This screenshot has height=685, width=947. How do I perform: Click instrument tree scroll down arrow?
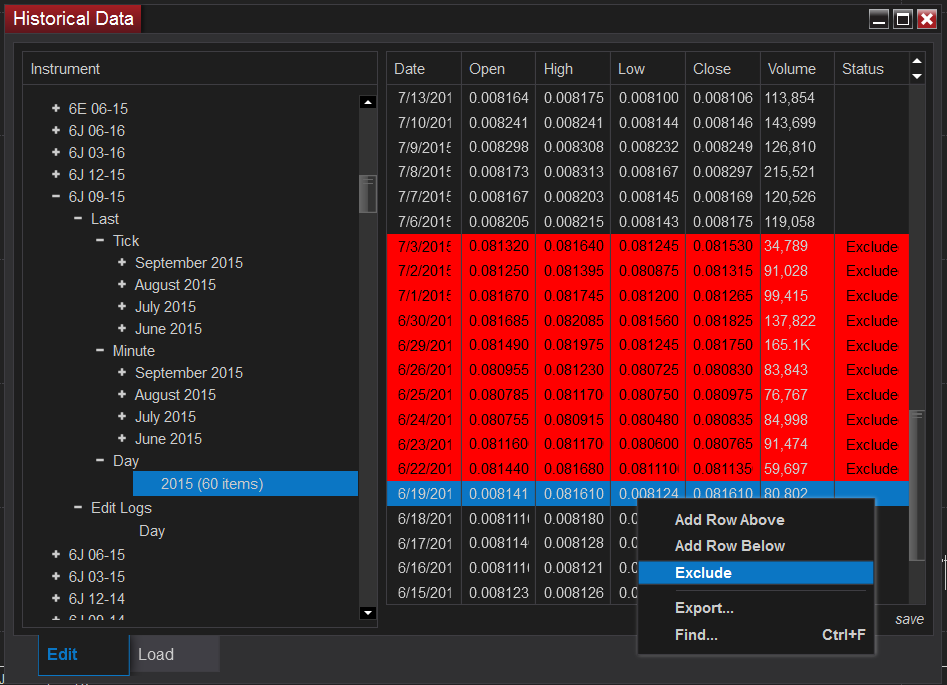[x=368, y=613]
